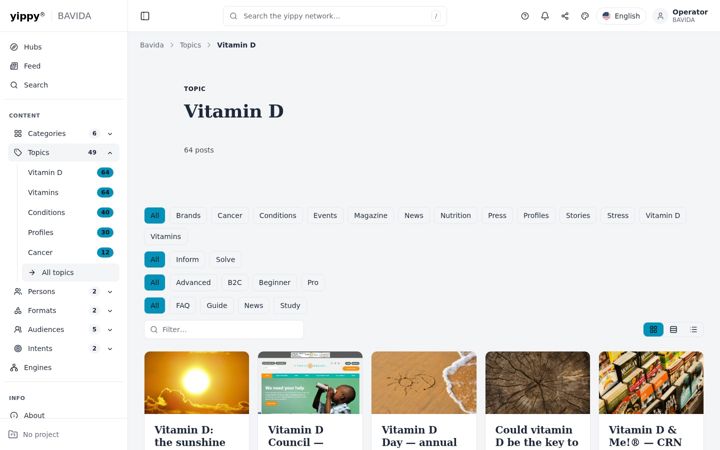Open the Cancer topic in sidebar

70,253
